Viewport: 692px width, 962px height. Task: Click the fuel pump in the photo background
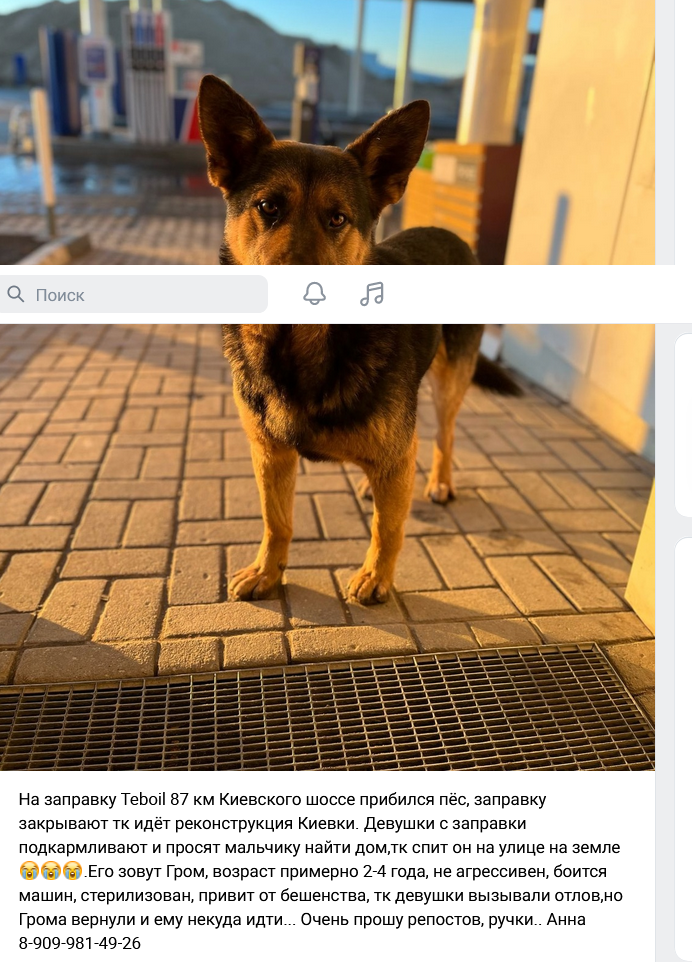point(147,74)
